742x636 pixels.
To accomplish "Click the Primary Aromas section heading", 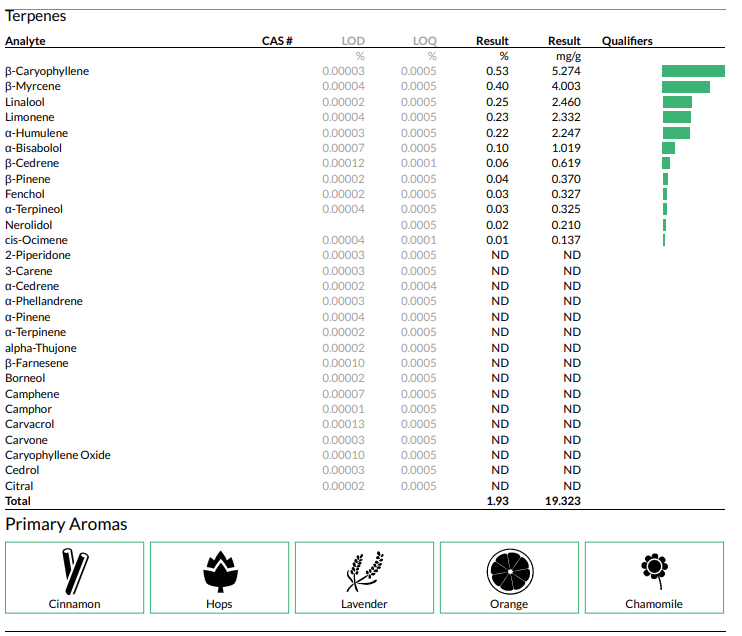I will click(66, 524).
